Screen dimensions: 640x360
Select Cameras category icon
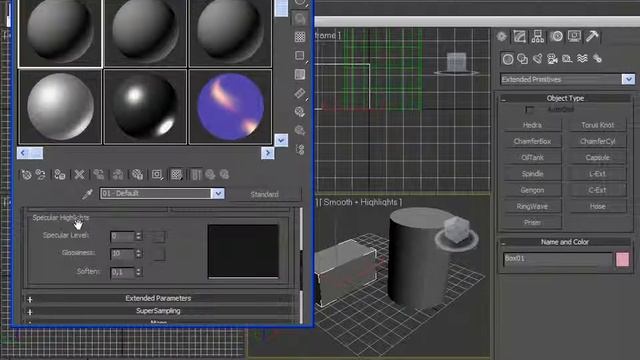[x=552, y=59]
